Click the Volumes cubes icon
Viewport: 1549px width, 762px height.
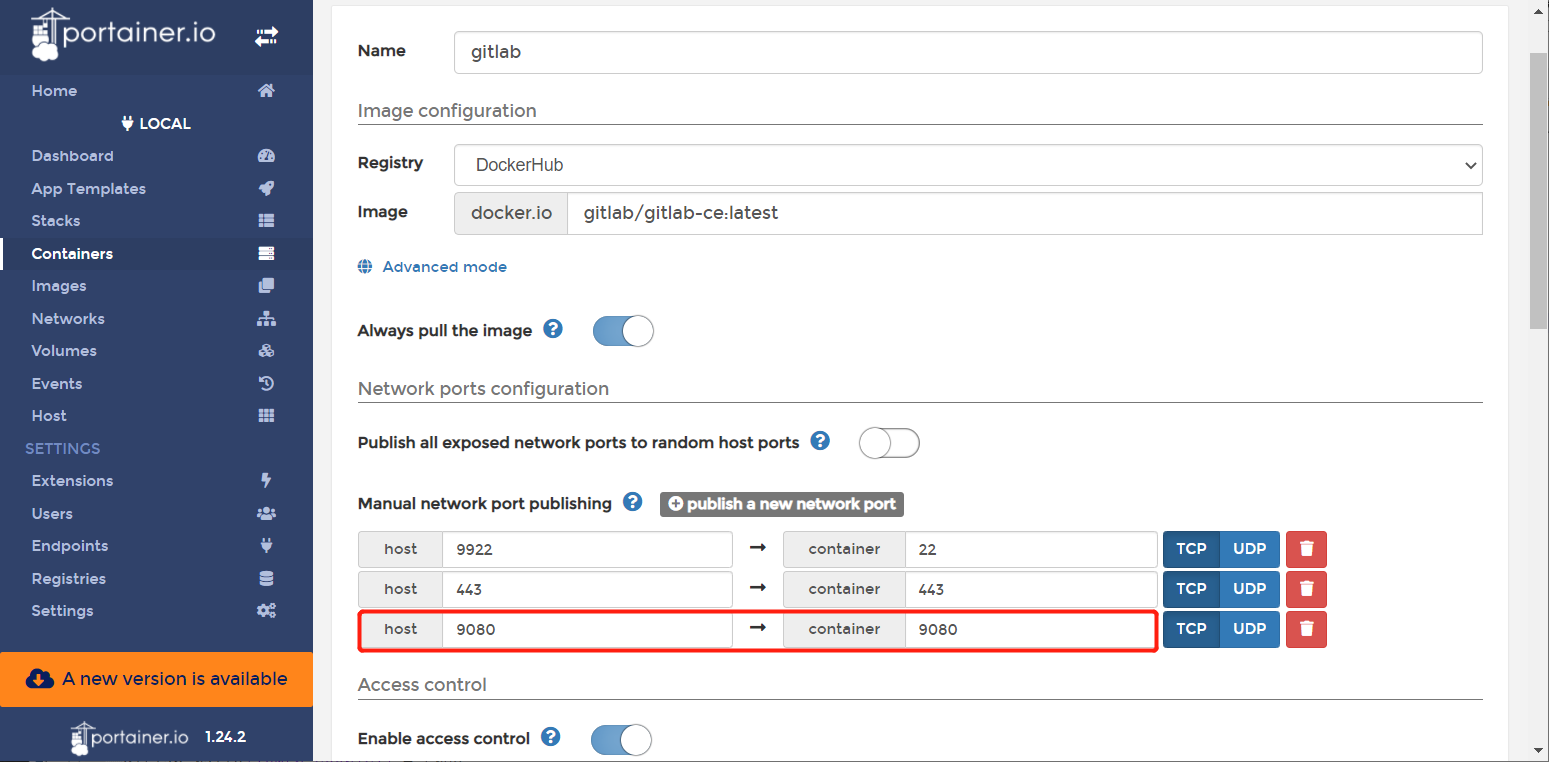click(x=266, y=351)
